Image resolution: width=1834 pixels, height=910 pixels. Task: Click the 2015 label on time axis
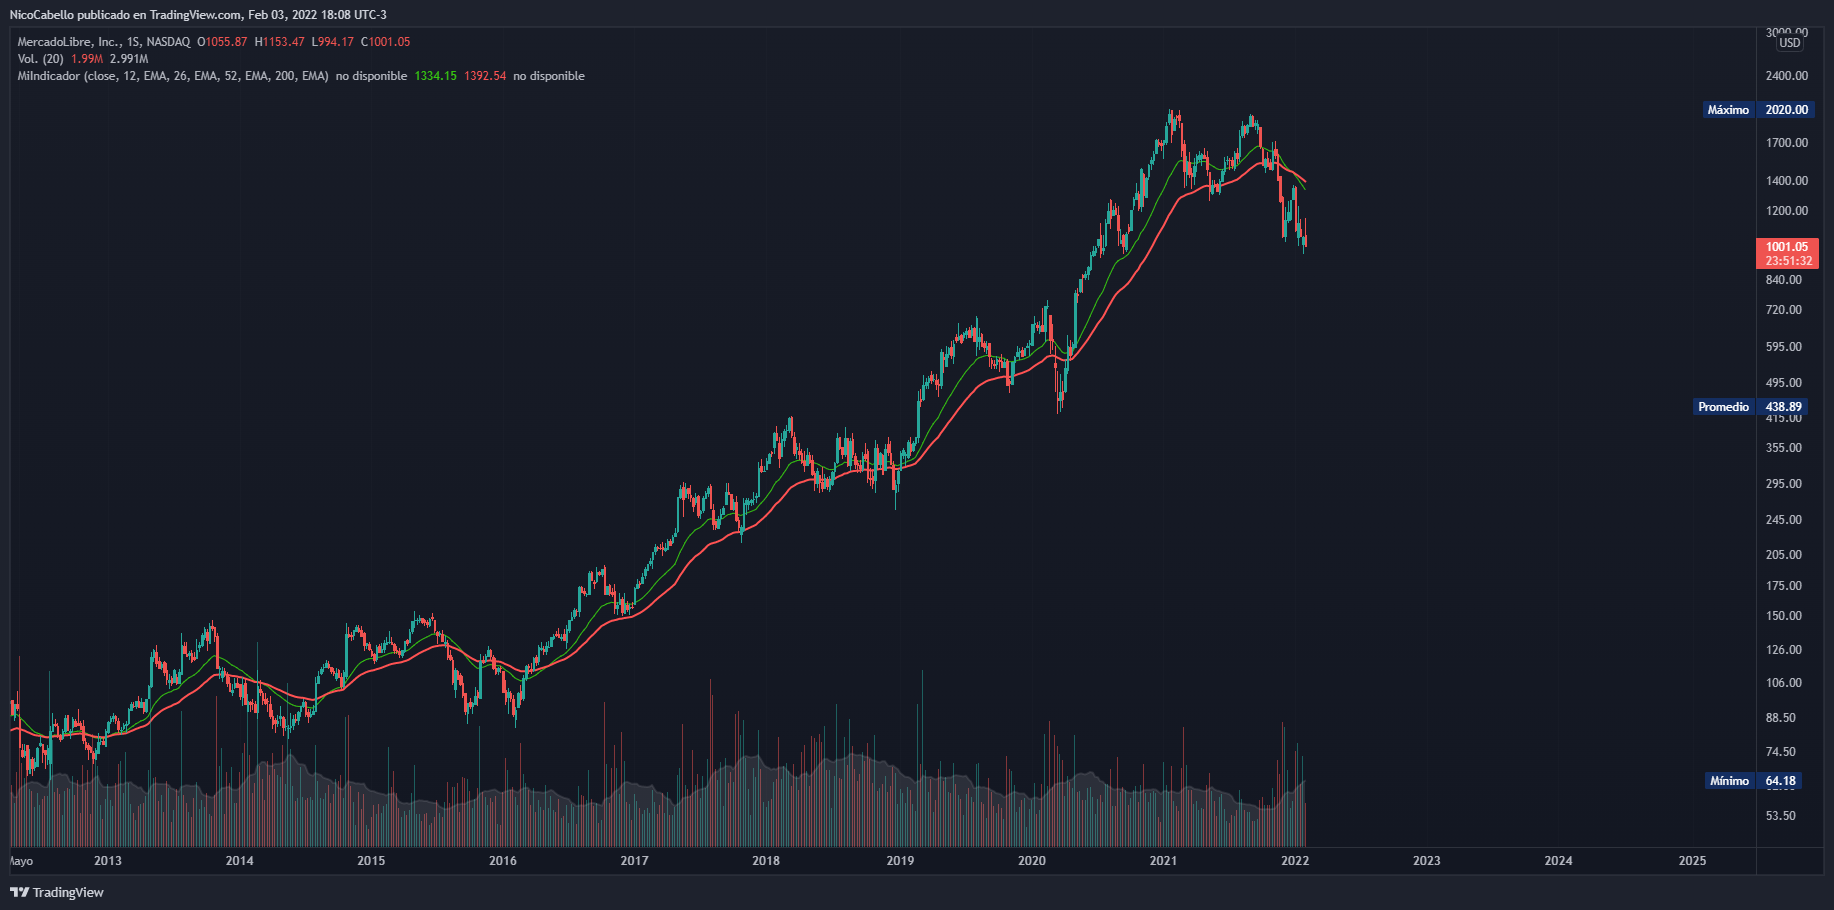tap(371, 861)
